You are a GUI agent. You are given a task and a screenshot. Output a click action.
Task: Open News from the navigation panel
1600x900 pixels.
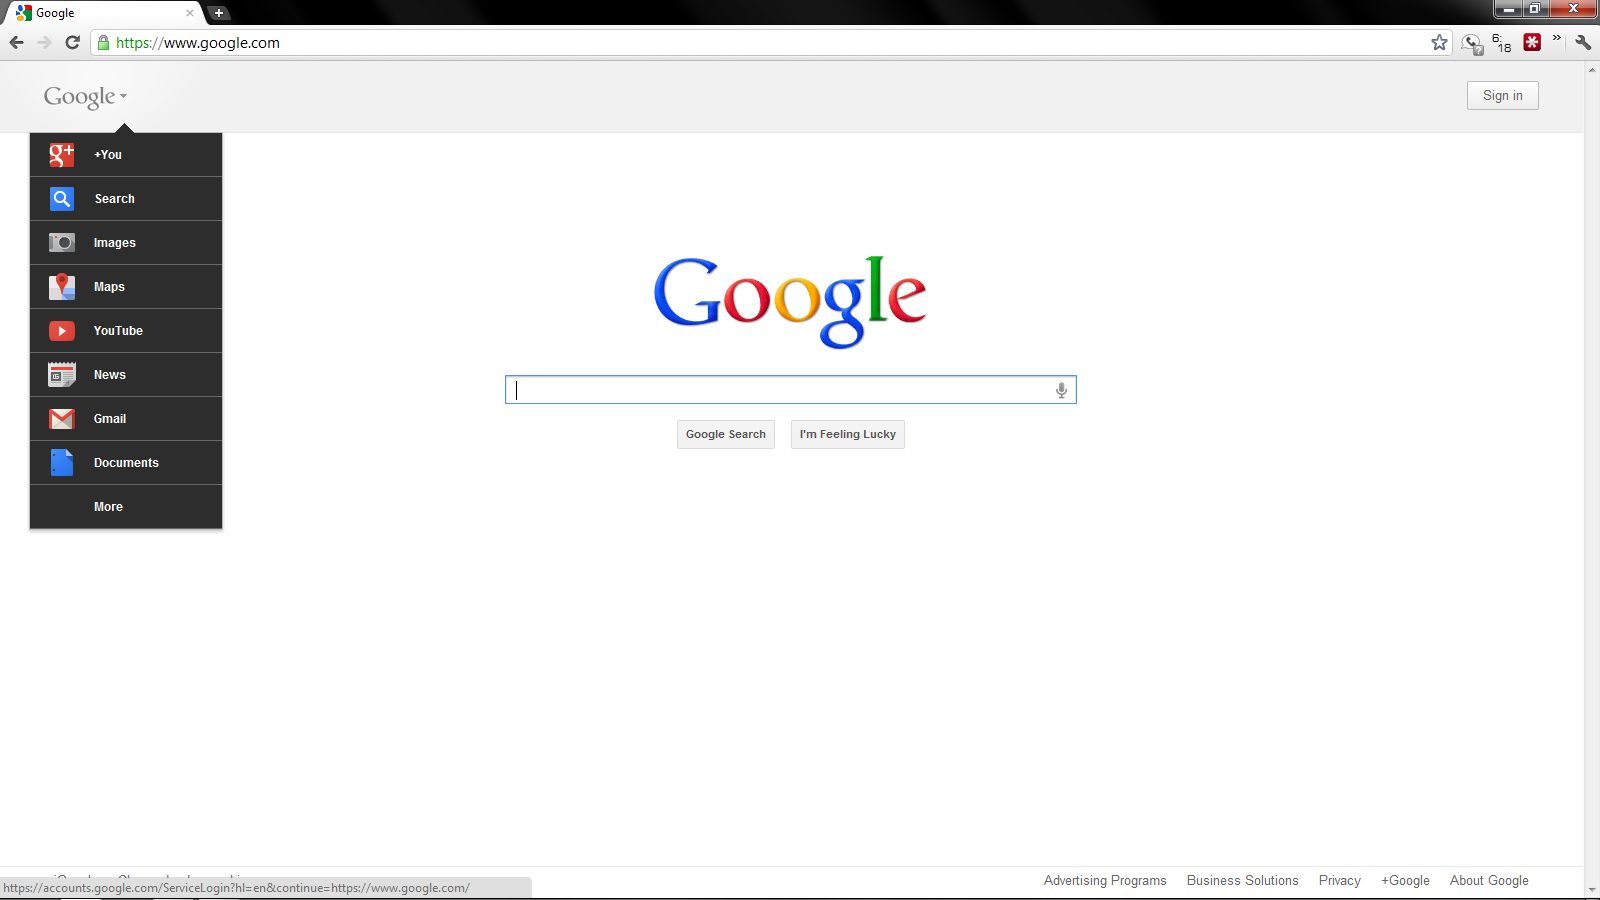(x=109, y=374)
